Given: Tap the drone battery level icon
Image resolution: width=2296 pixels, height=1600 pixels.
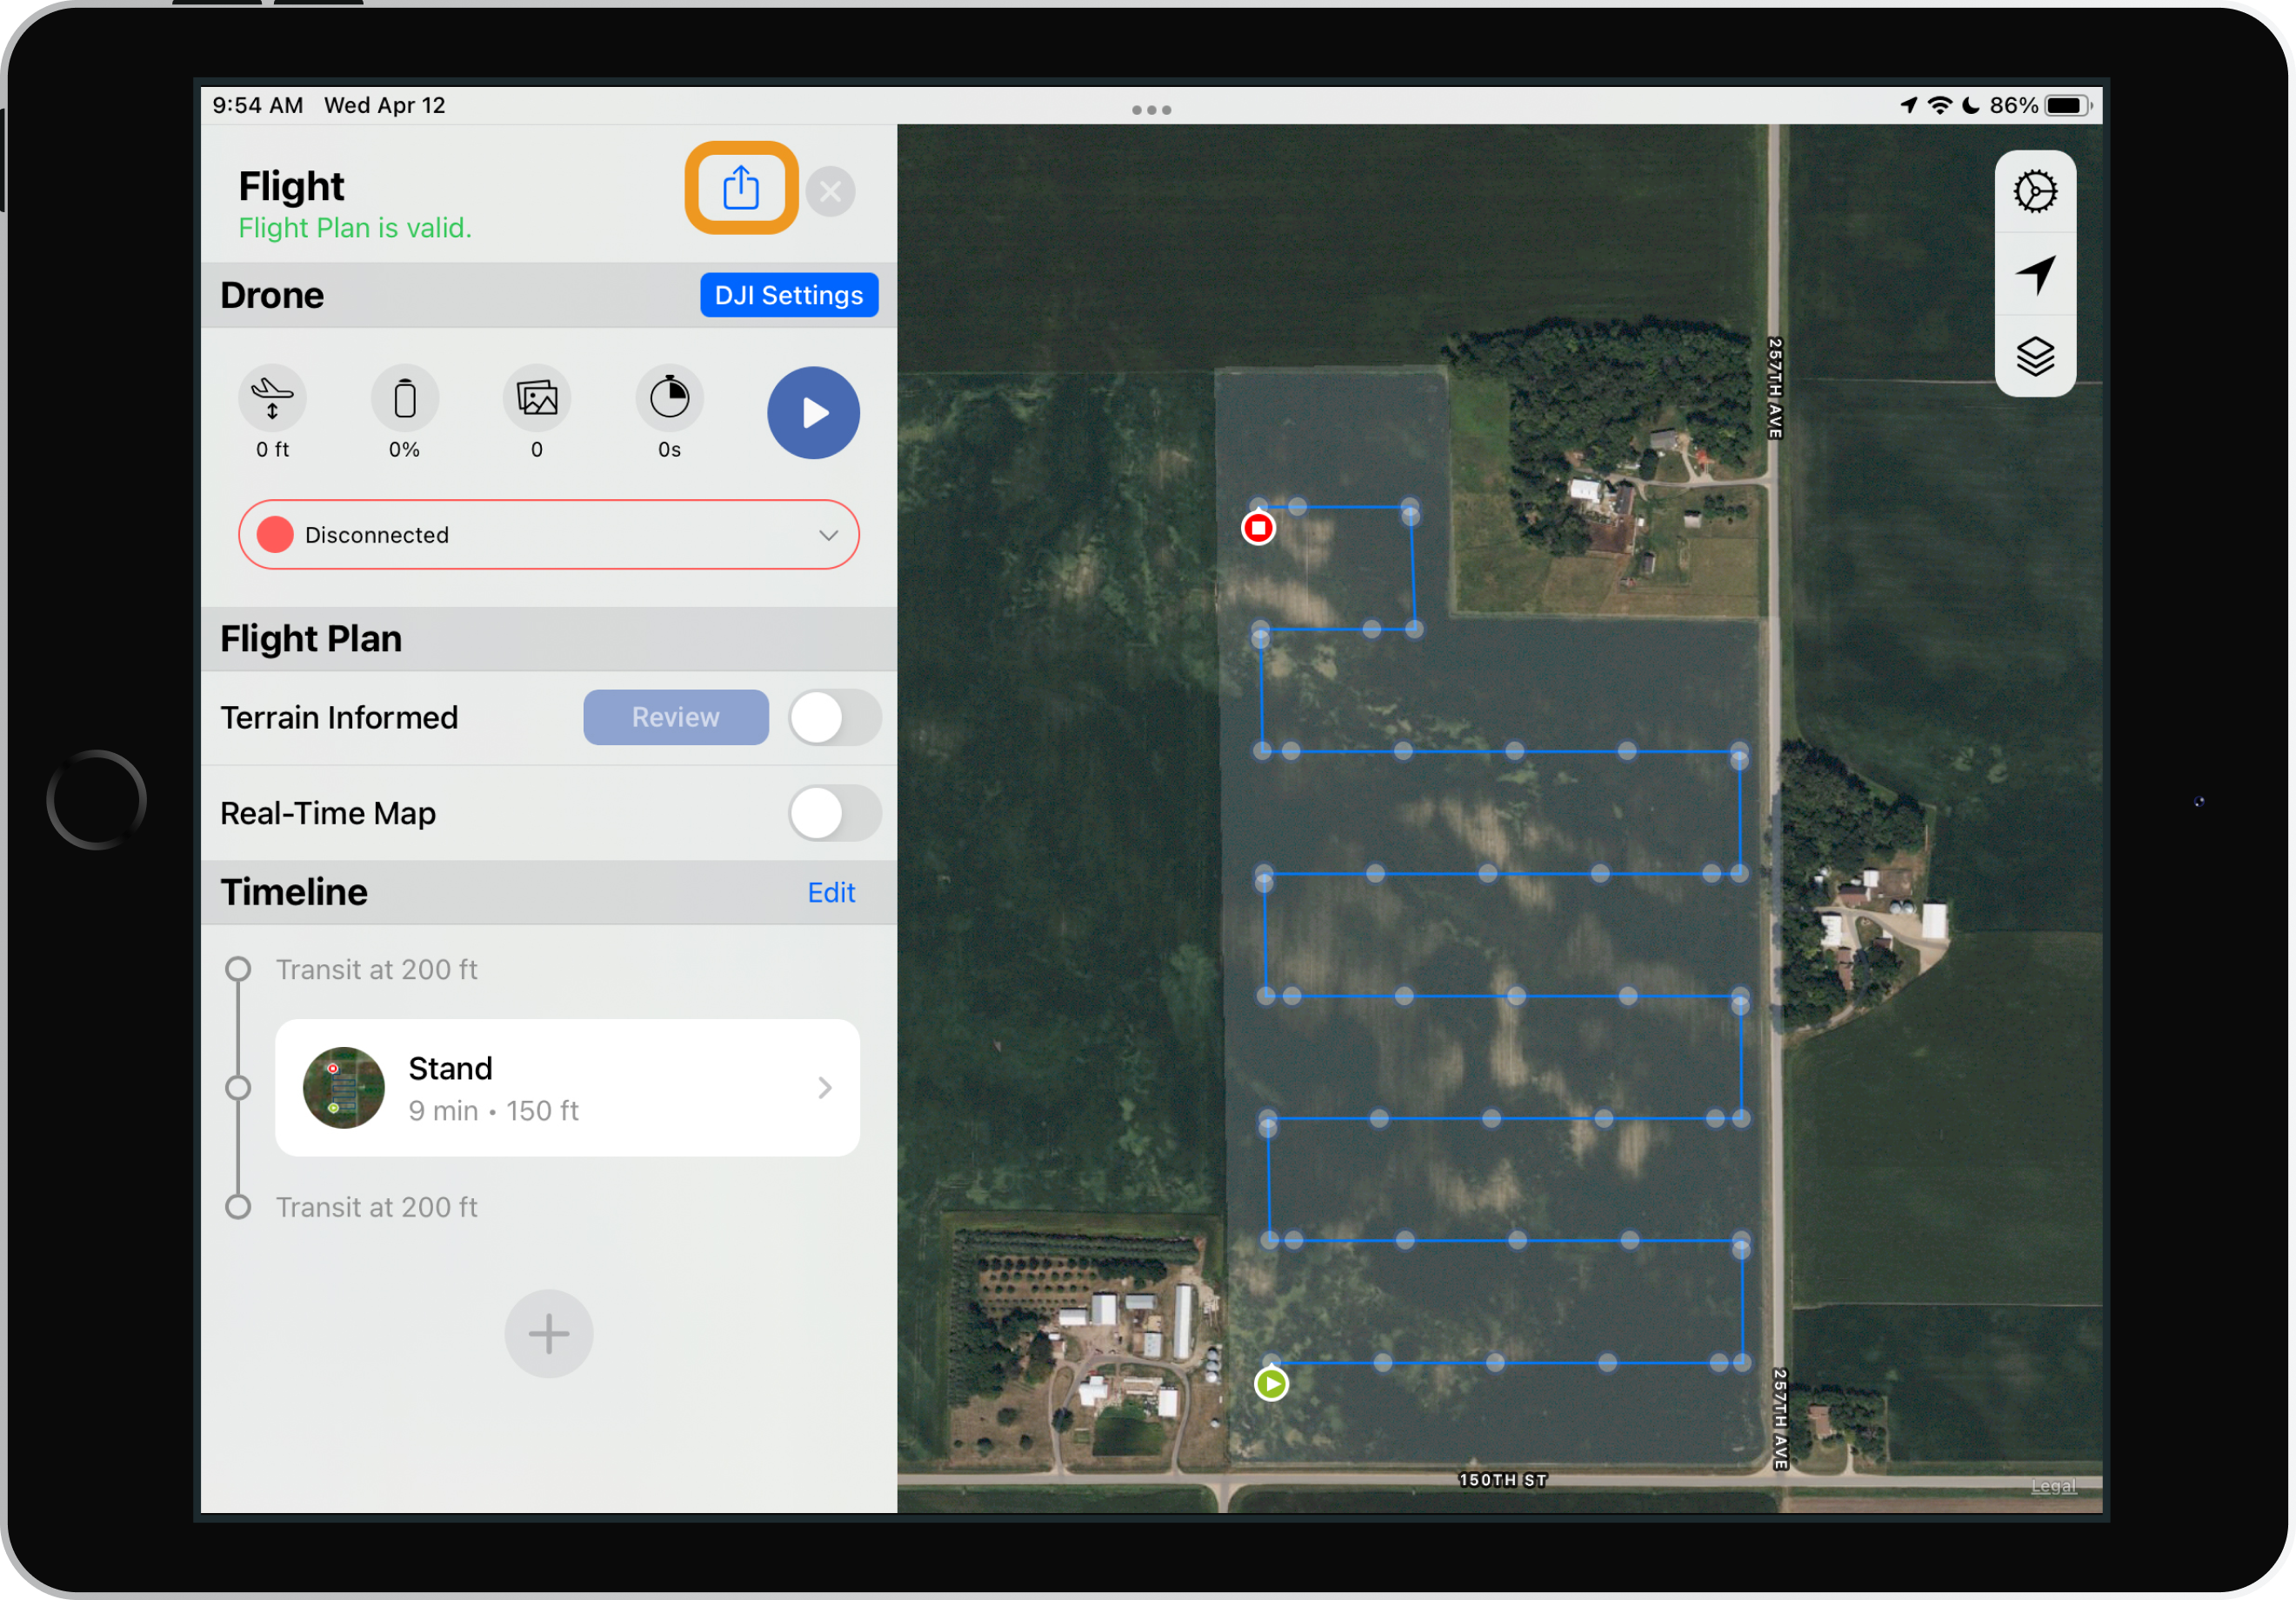Looking at the screenshot, I should [405, 398].
